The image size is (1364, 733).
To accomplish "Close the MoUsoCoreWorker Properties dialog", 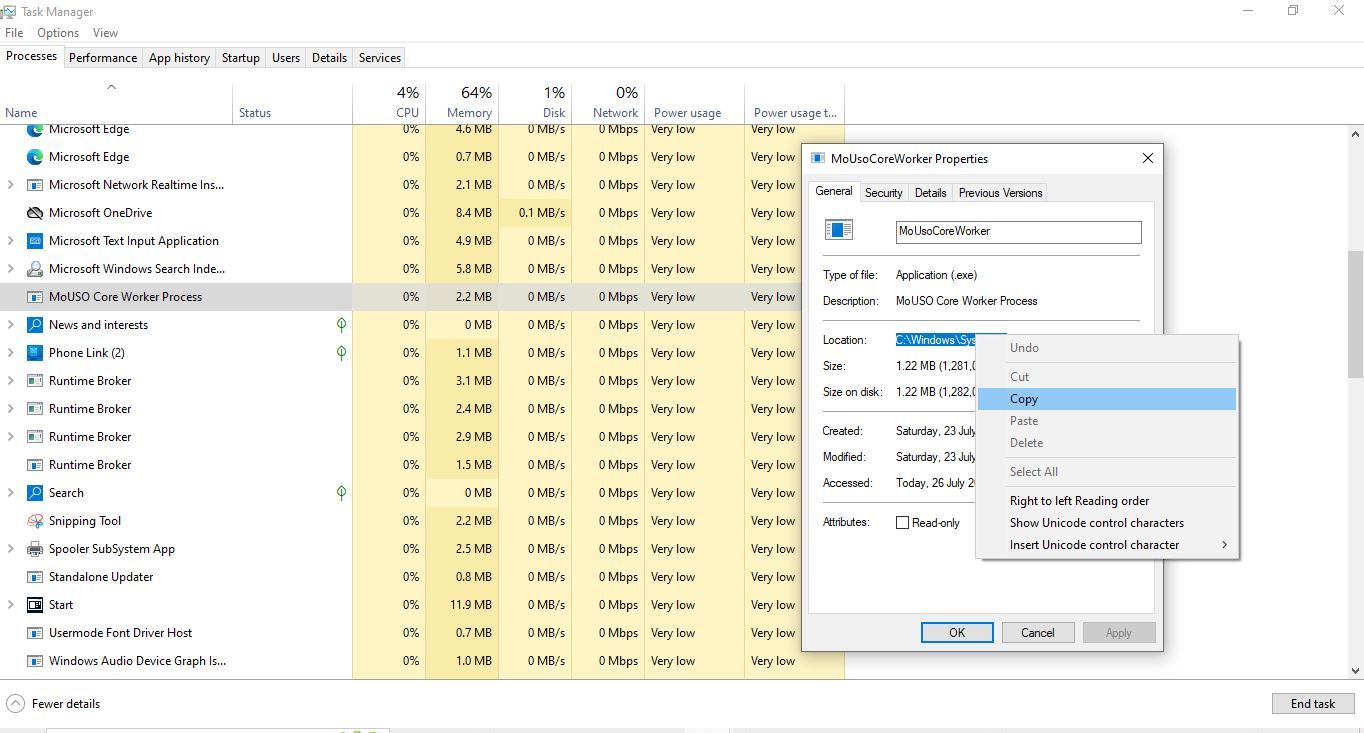I will pos(1148,158).
